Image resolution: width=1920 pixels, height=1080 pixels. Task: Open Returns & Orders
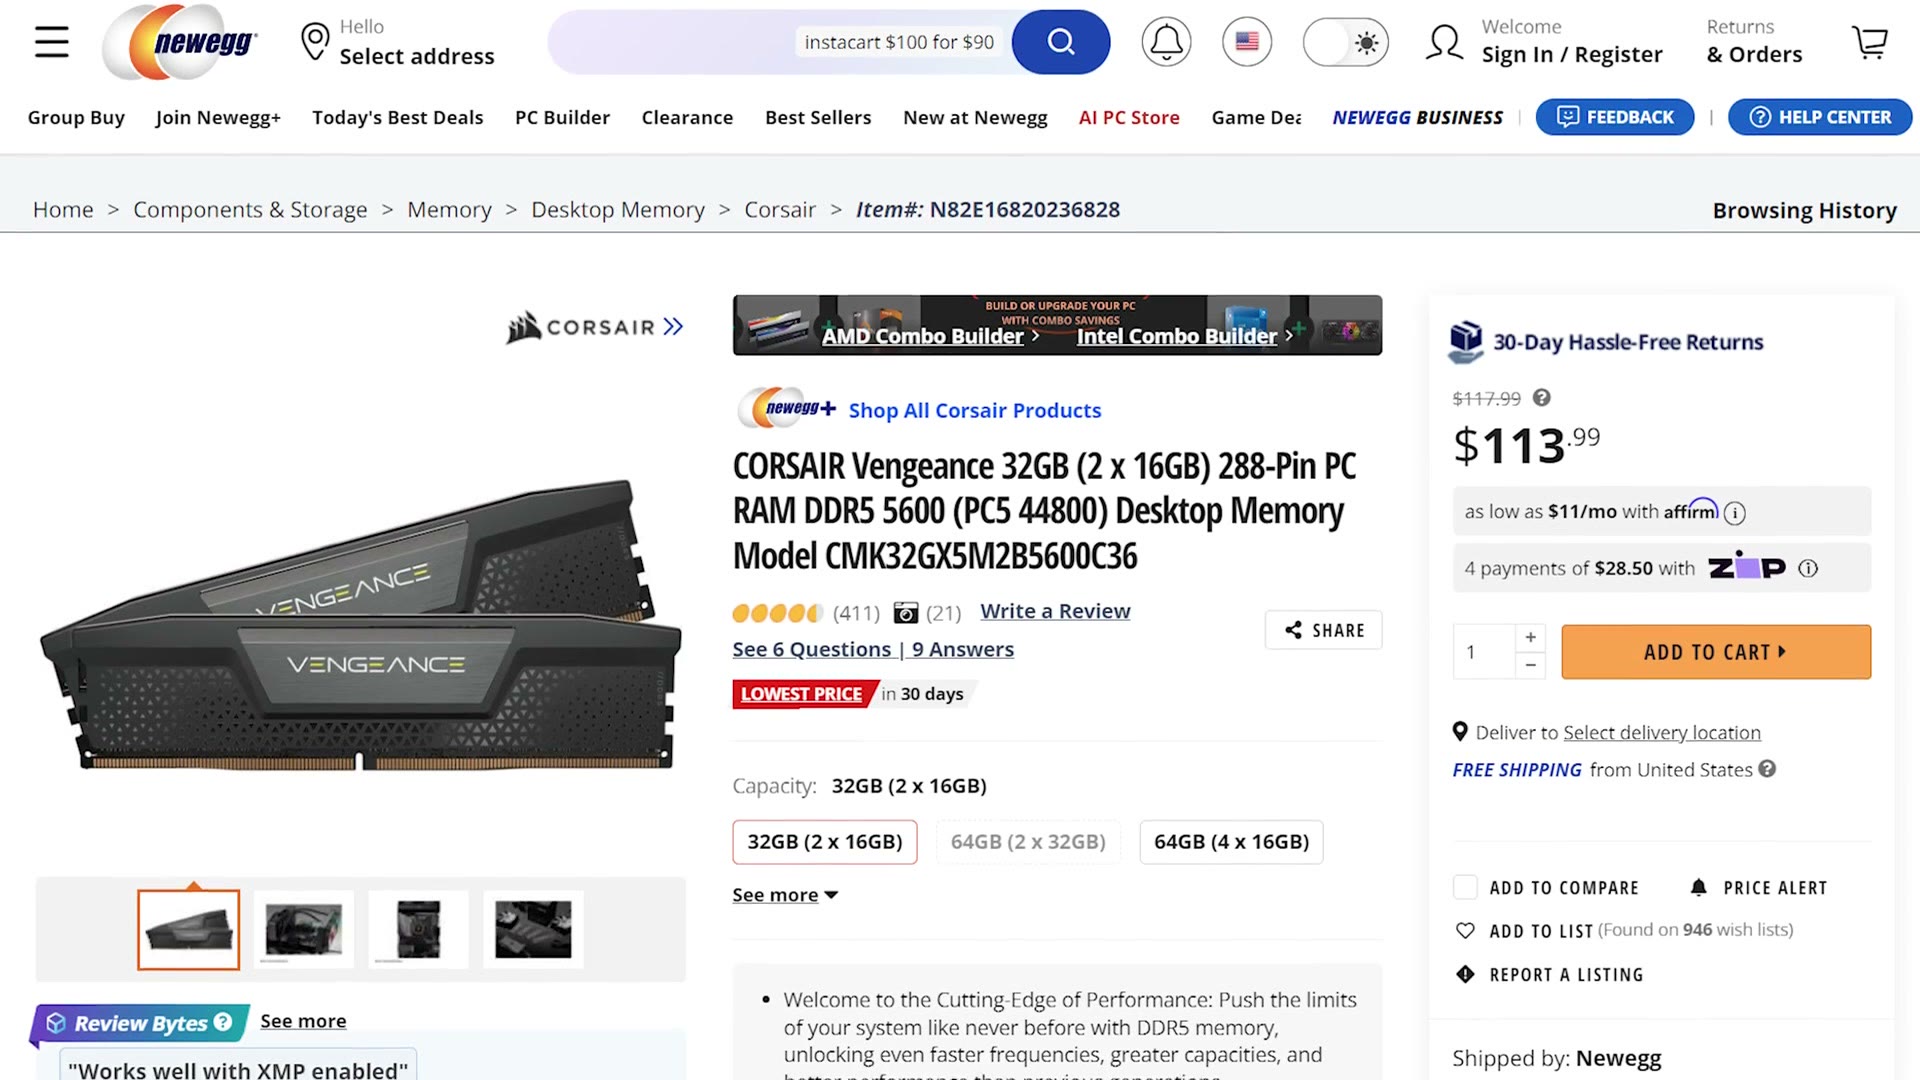click(x=1754, y=42)
